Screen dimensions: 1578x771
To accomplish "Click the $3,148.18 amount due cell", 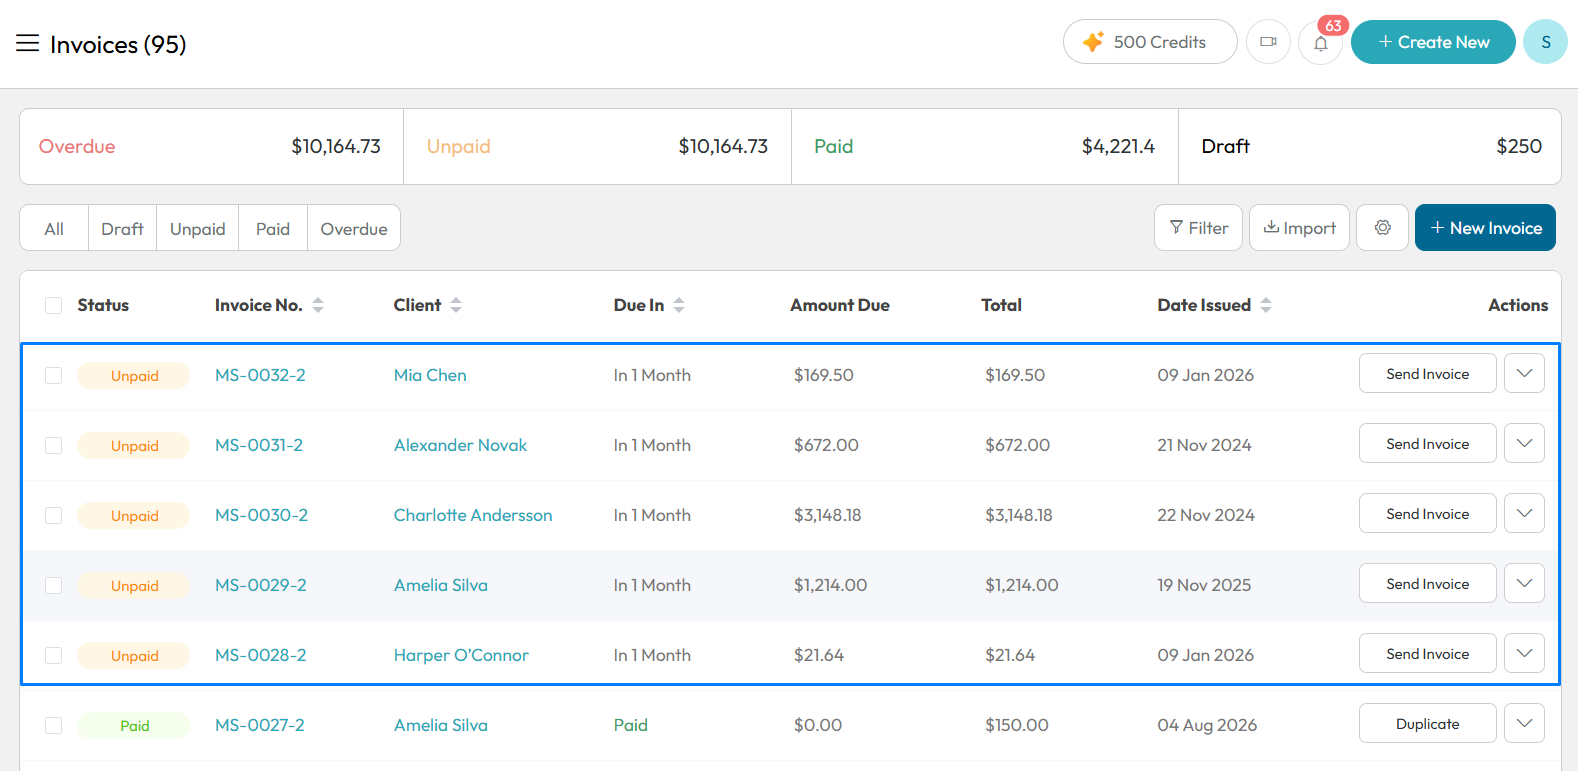I will pos(827,515).
